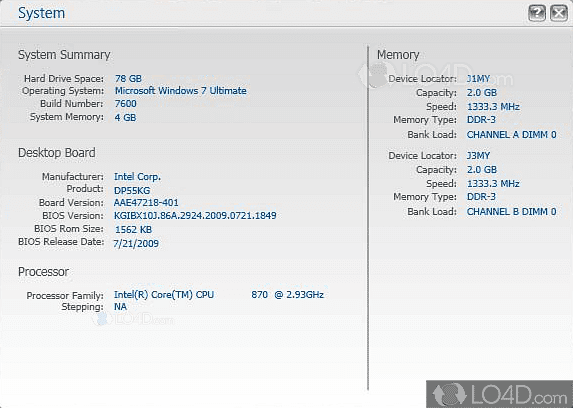
Task: Select device locator J1MY
Action: click(x=478, y=79)
